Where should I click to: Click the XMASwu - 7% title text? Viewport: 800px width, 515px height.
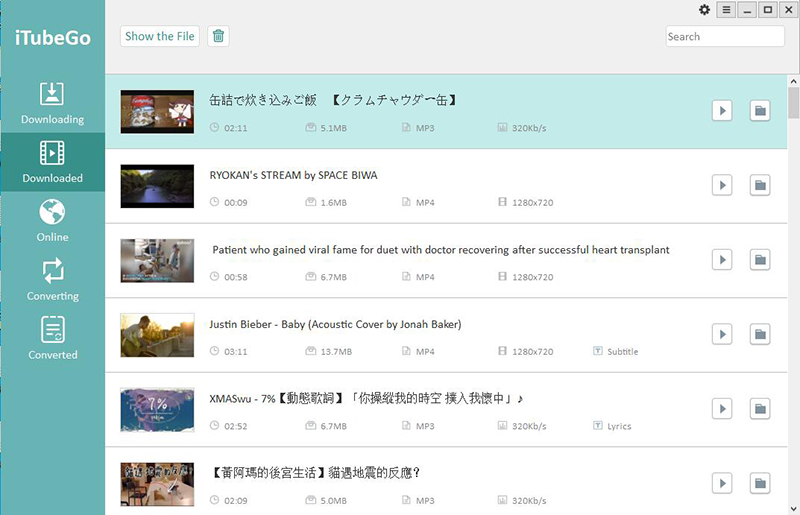click(366, 399)
